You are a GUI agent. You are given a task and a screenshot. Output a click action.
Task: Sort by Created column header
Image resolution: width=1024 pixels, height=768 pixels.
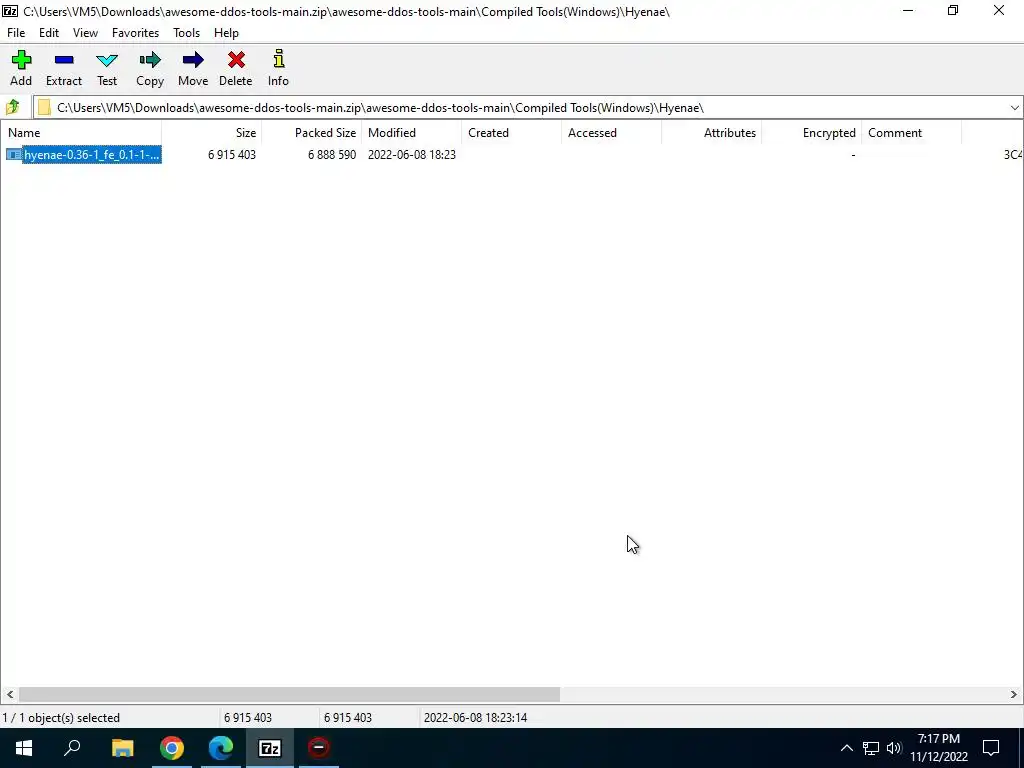point(511,133)
